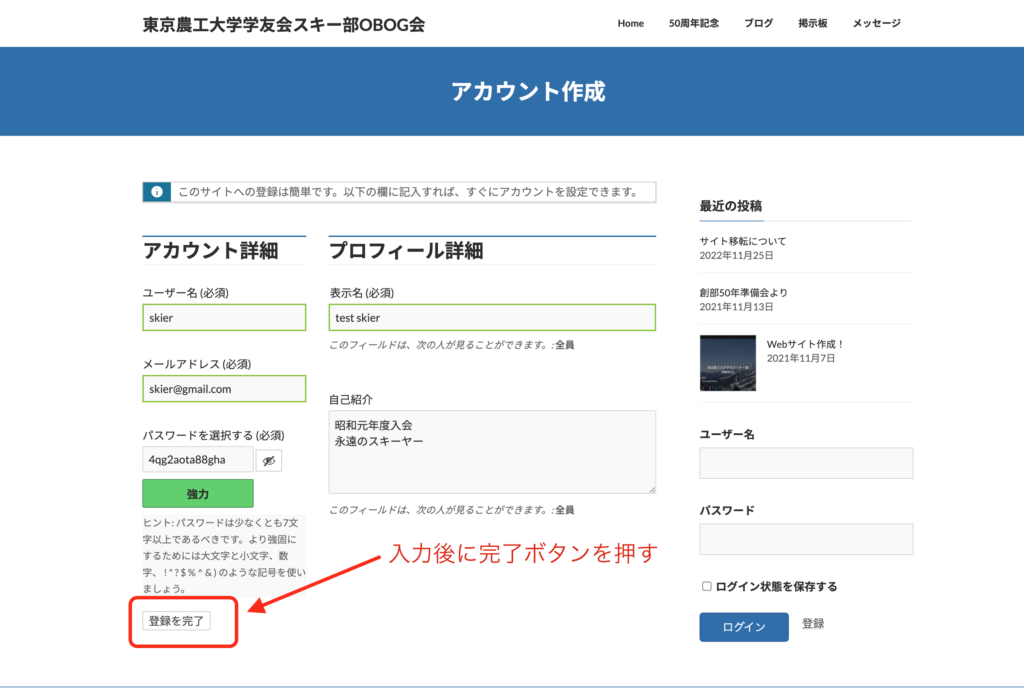This screenshot has width=1024, height=688.
Task: Go to ブログ in navigation
Action: tap(758, 23)
